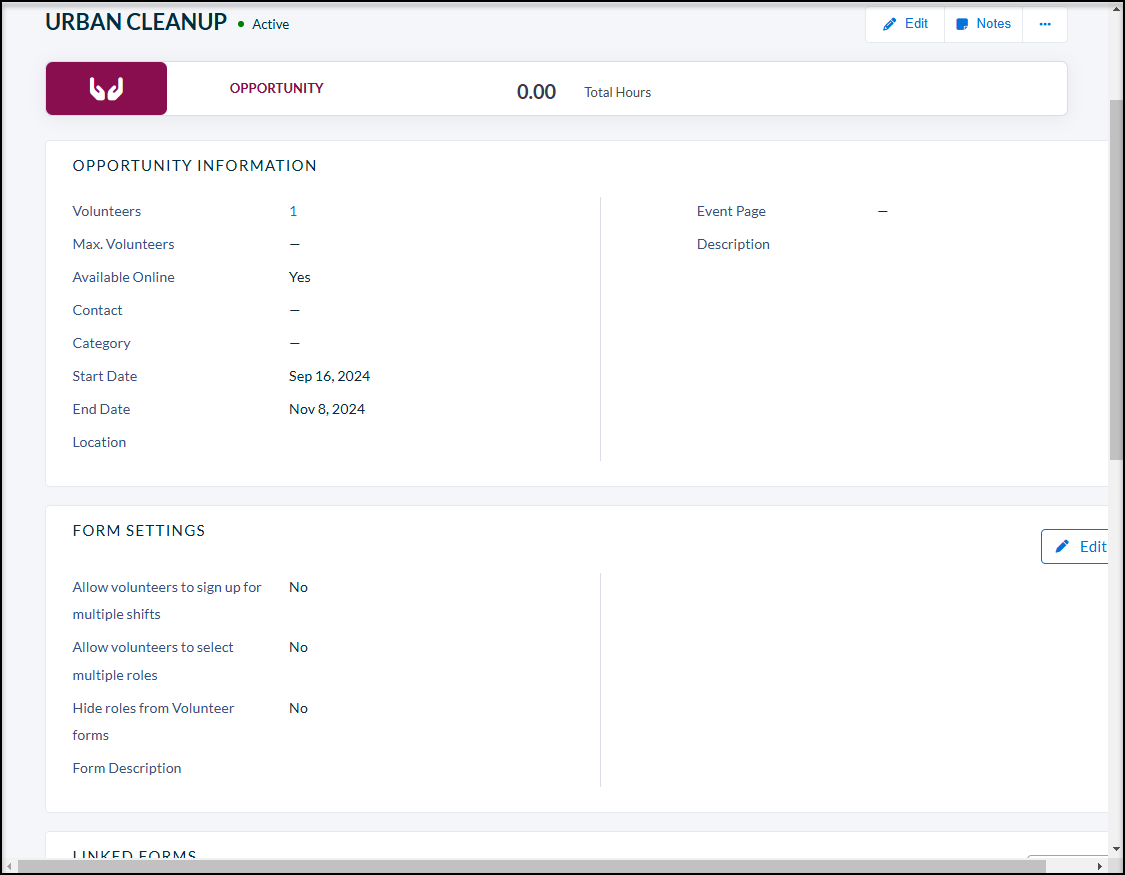Select the Urban Cleanup title
The image size is (1125, 875).
(136, 22)
